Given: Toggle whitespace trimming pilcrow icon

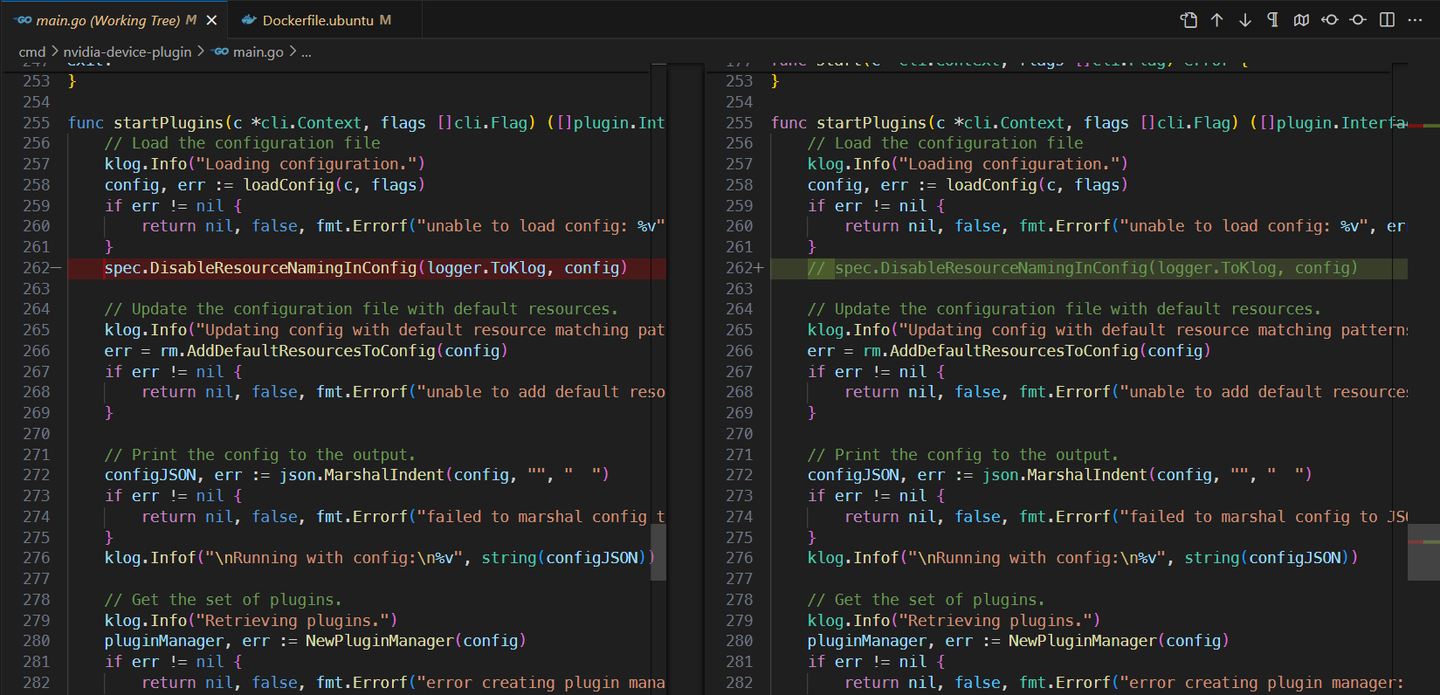Looking at the screenshot, I should [x=1273, y=20].
